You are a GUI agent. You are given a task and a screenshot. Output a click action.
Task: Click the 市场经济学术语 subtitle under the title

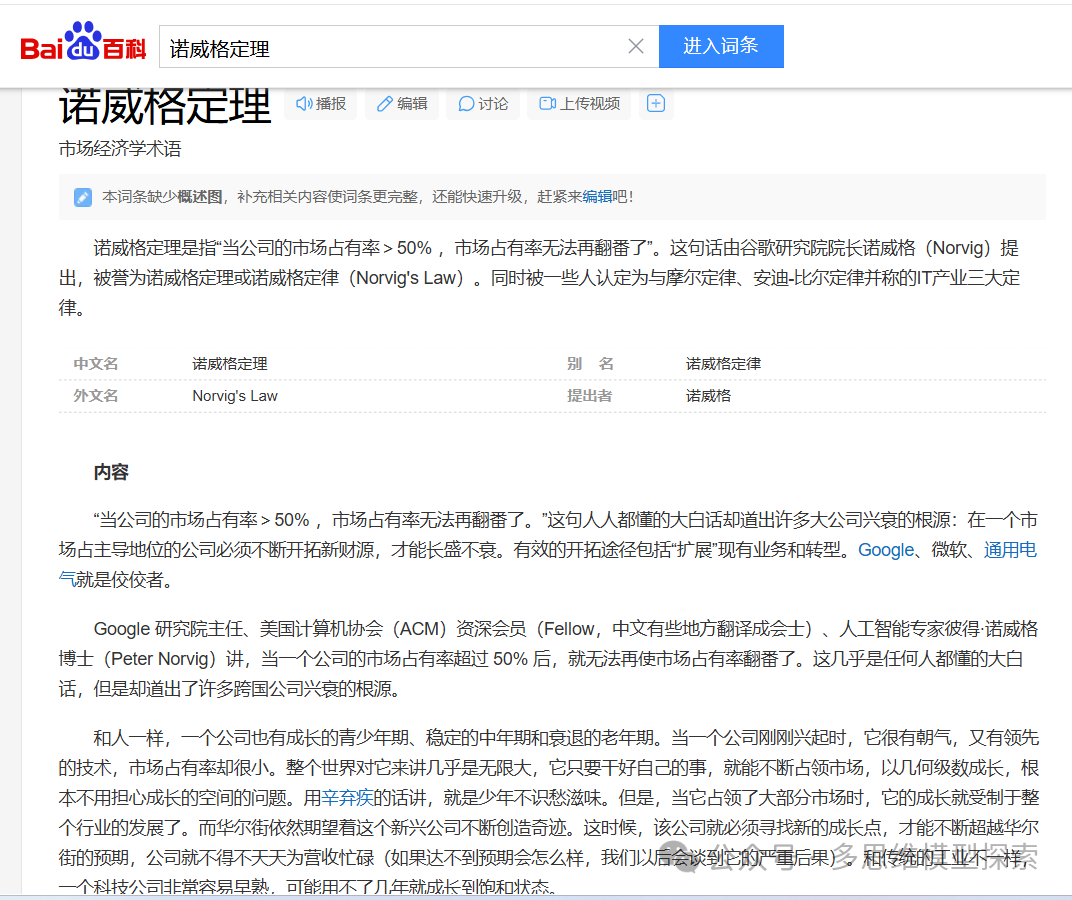pos(120,150)
